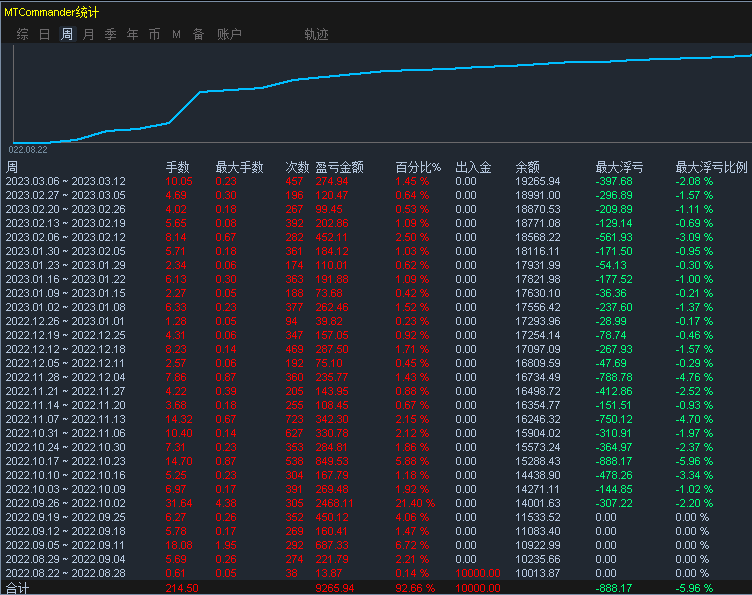Open the 备 notes tab
The image size is (752, 595).
[x=198, y=34]
